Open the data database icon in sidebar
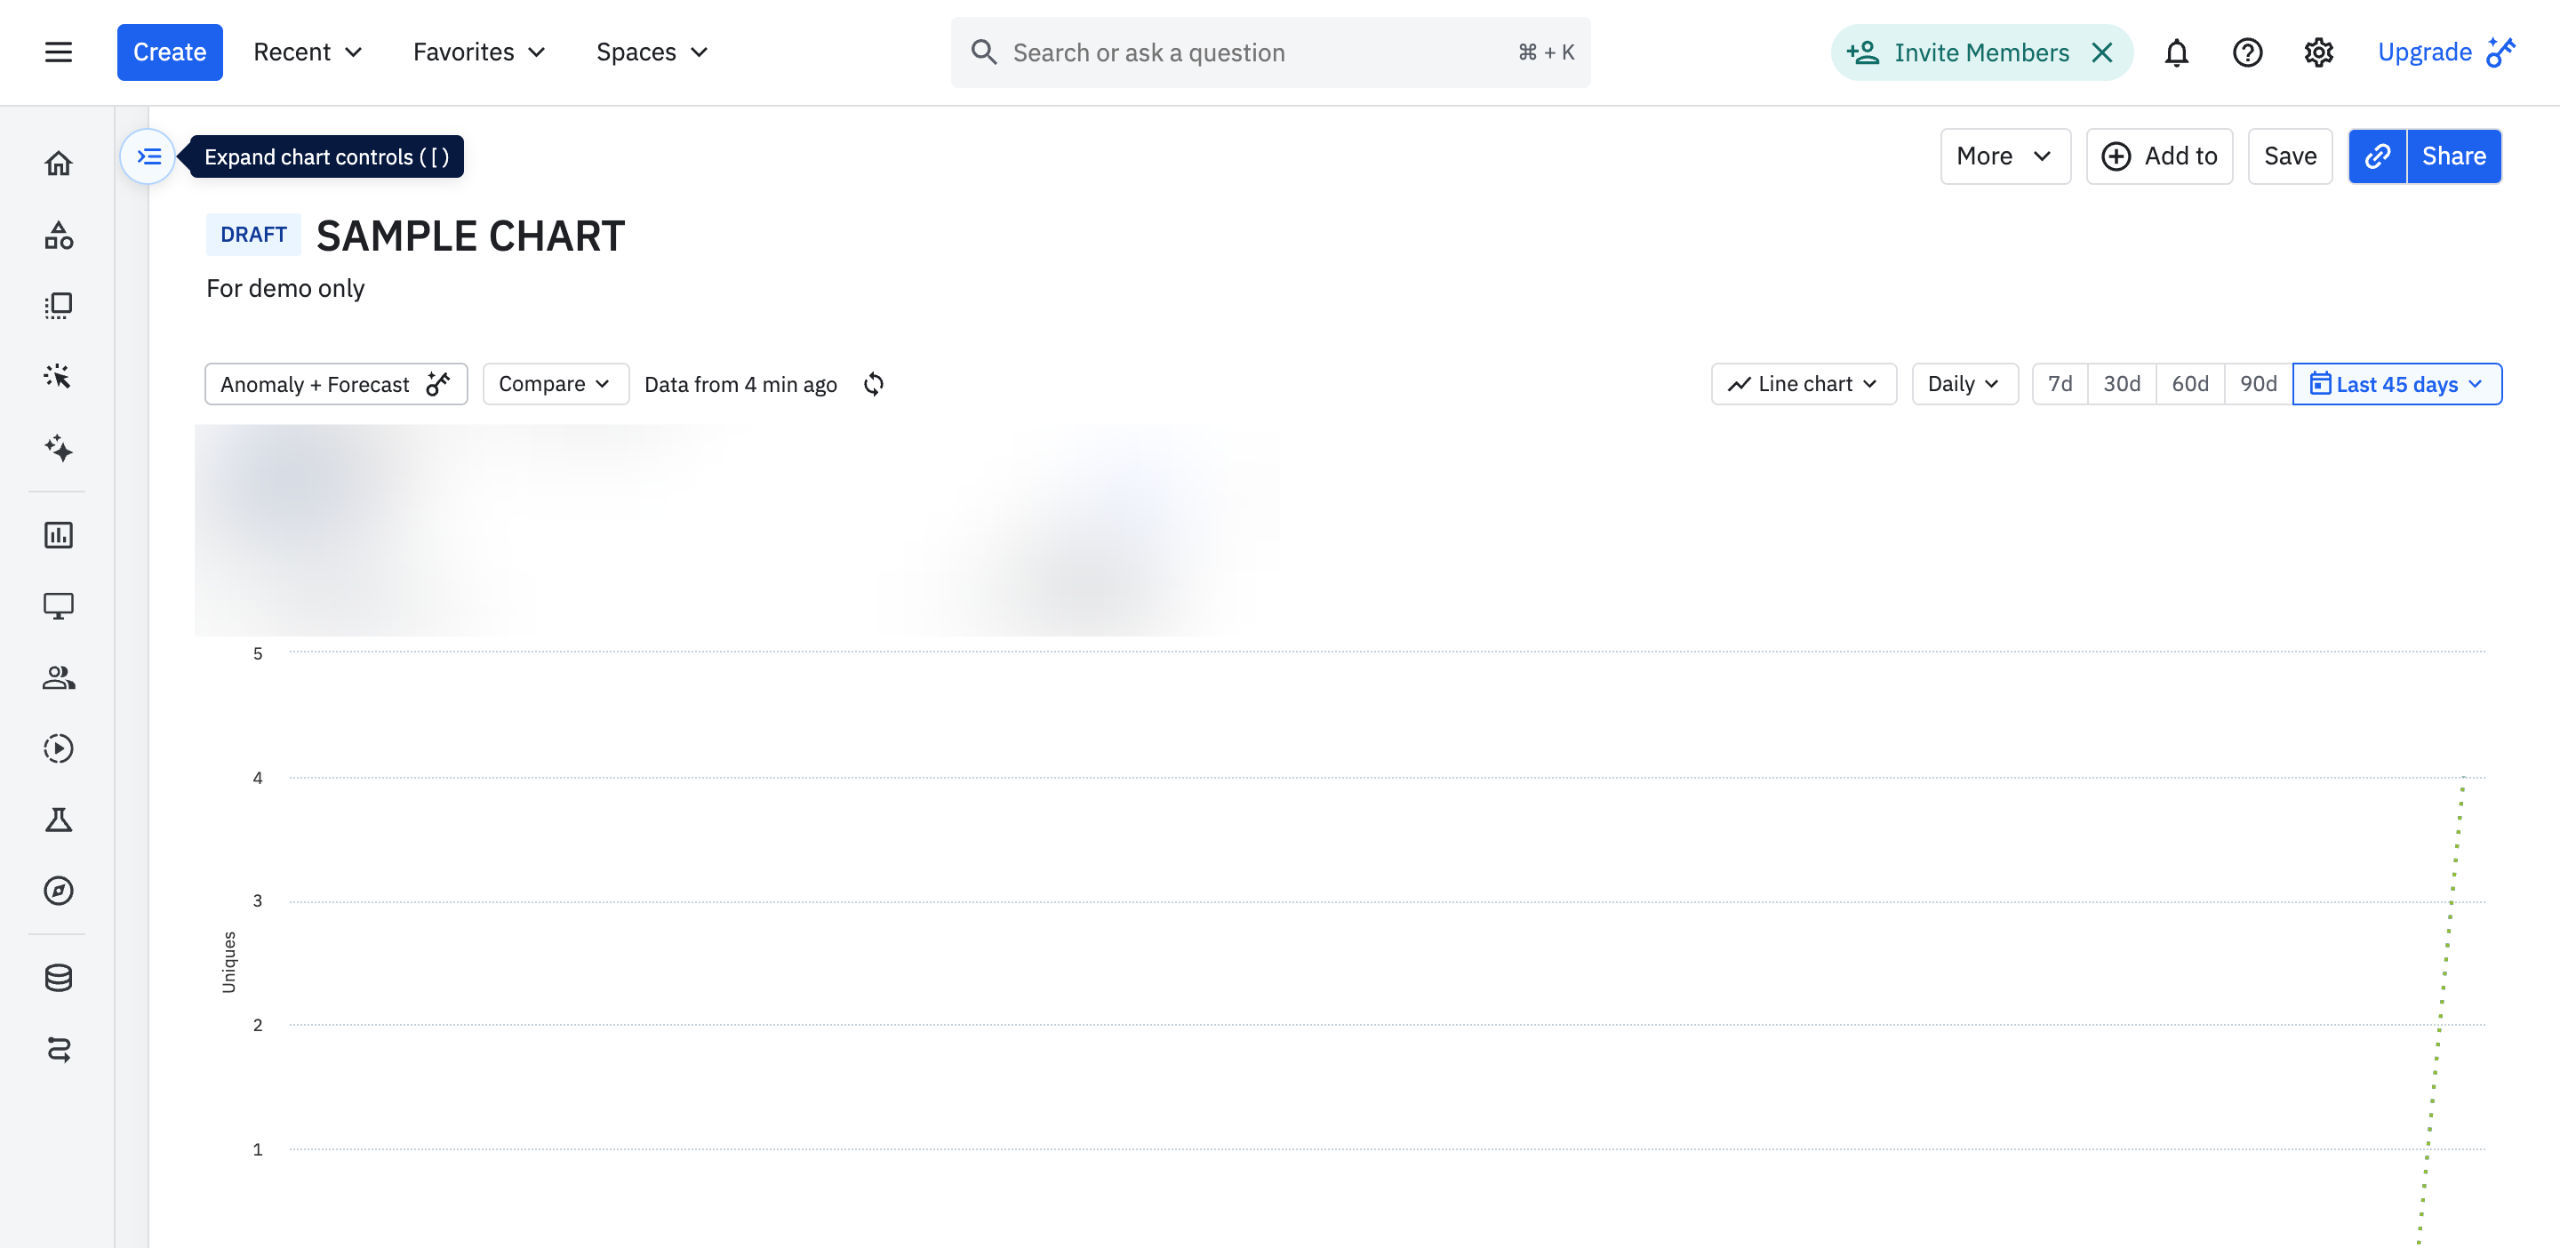The image size is (2560, 1248). [58, 977]
